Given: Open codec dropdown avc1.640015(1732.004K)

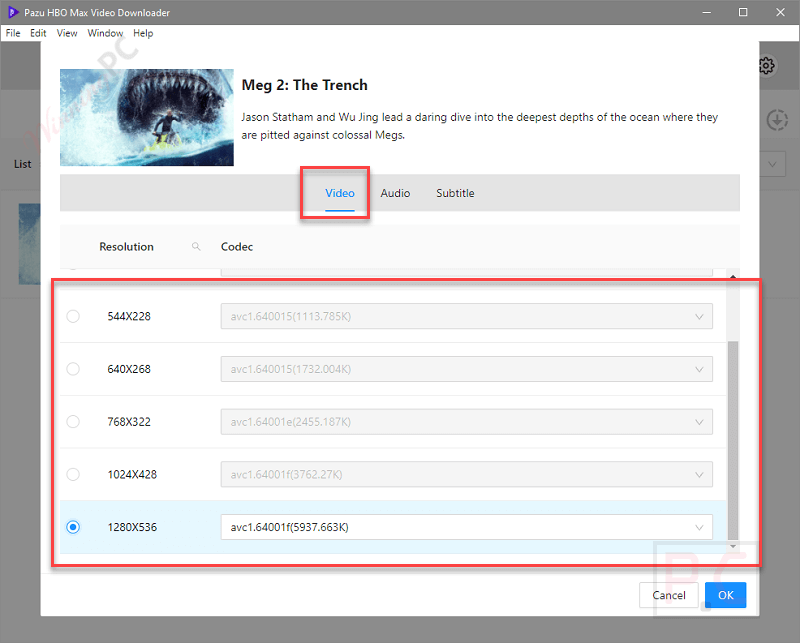Looking at the screenshot, I should (466, 369).
